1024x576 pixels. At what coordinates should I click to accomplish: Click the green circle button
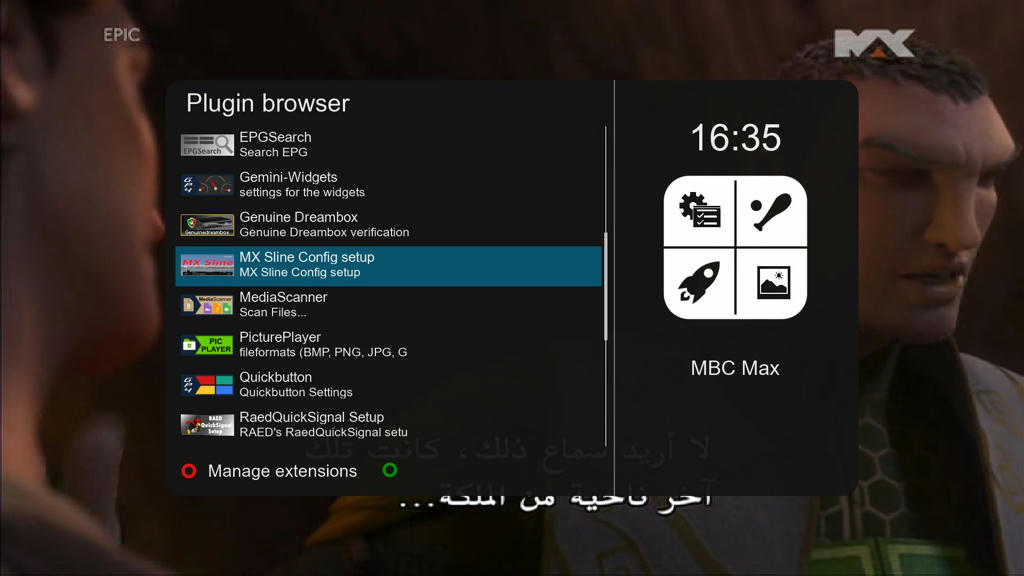coord(390,470)
